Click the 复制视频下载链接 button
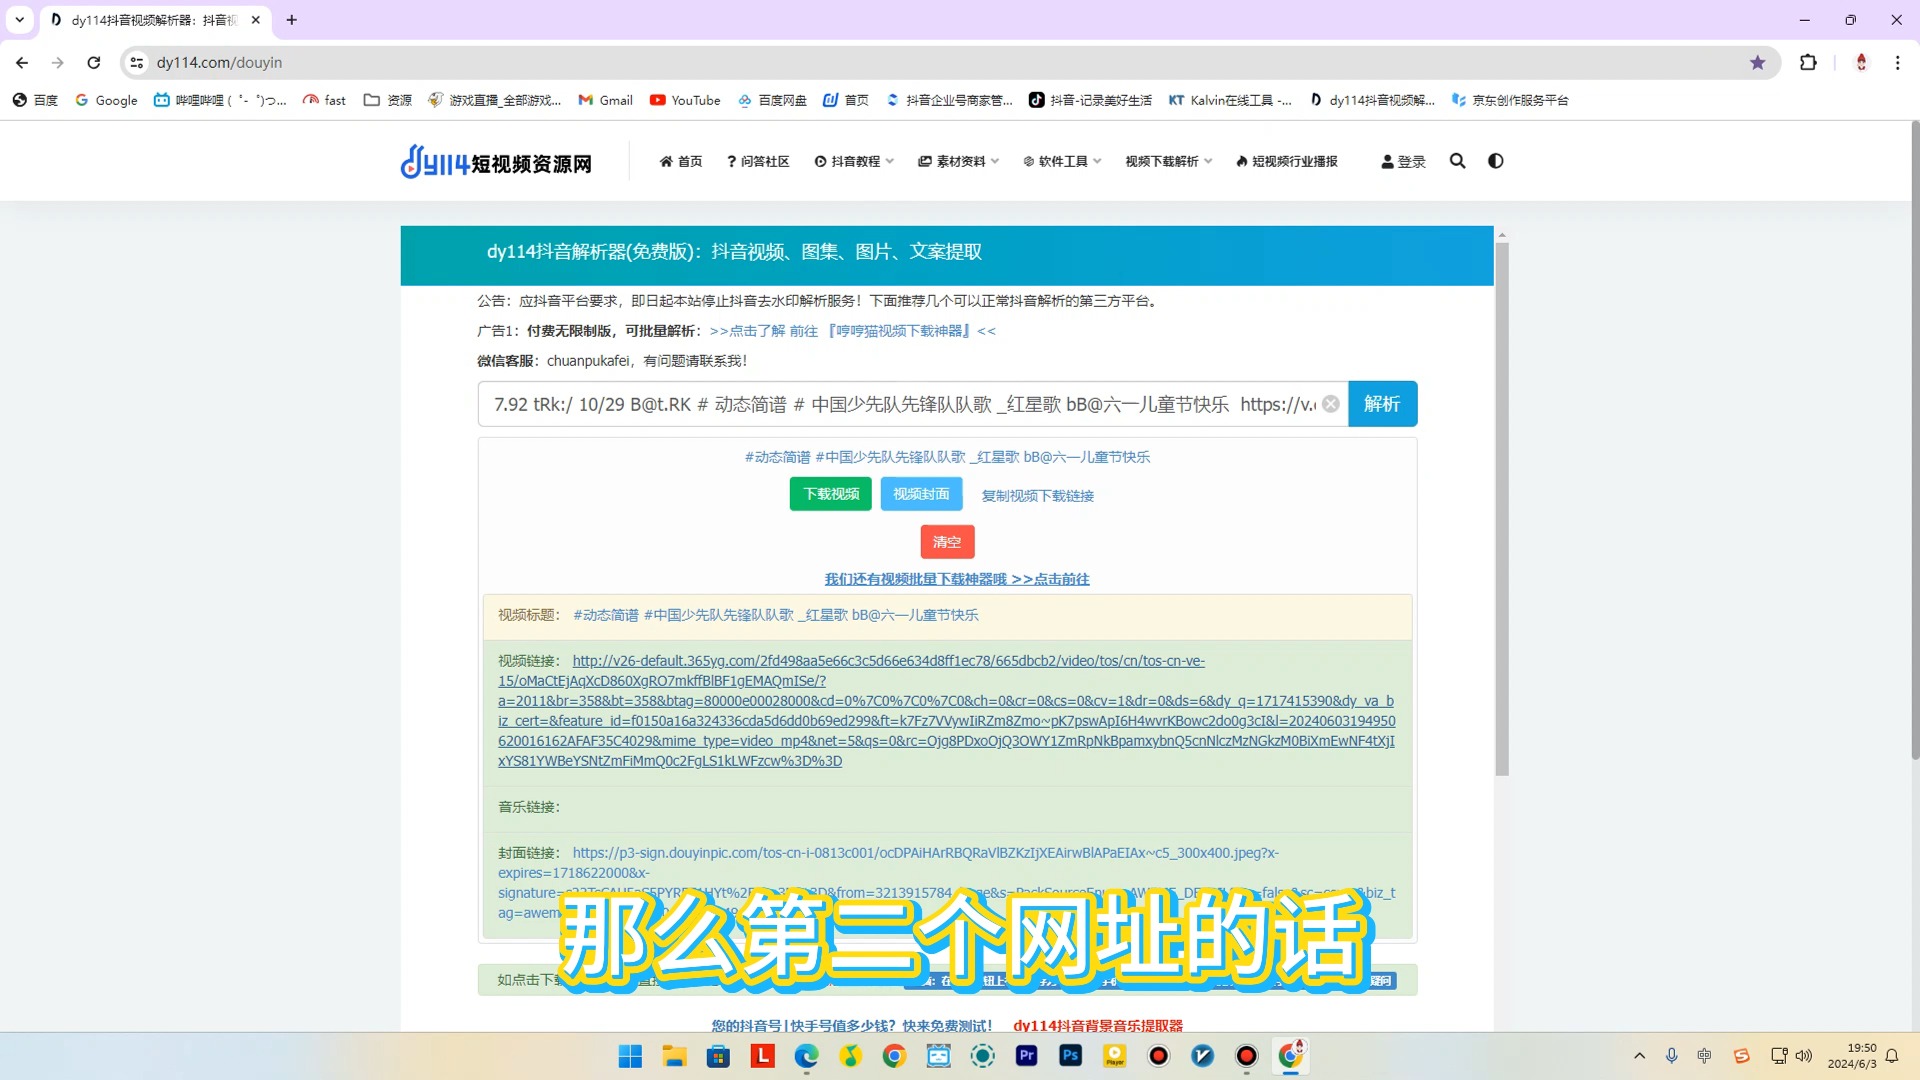 point(1038,495)
